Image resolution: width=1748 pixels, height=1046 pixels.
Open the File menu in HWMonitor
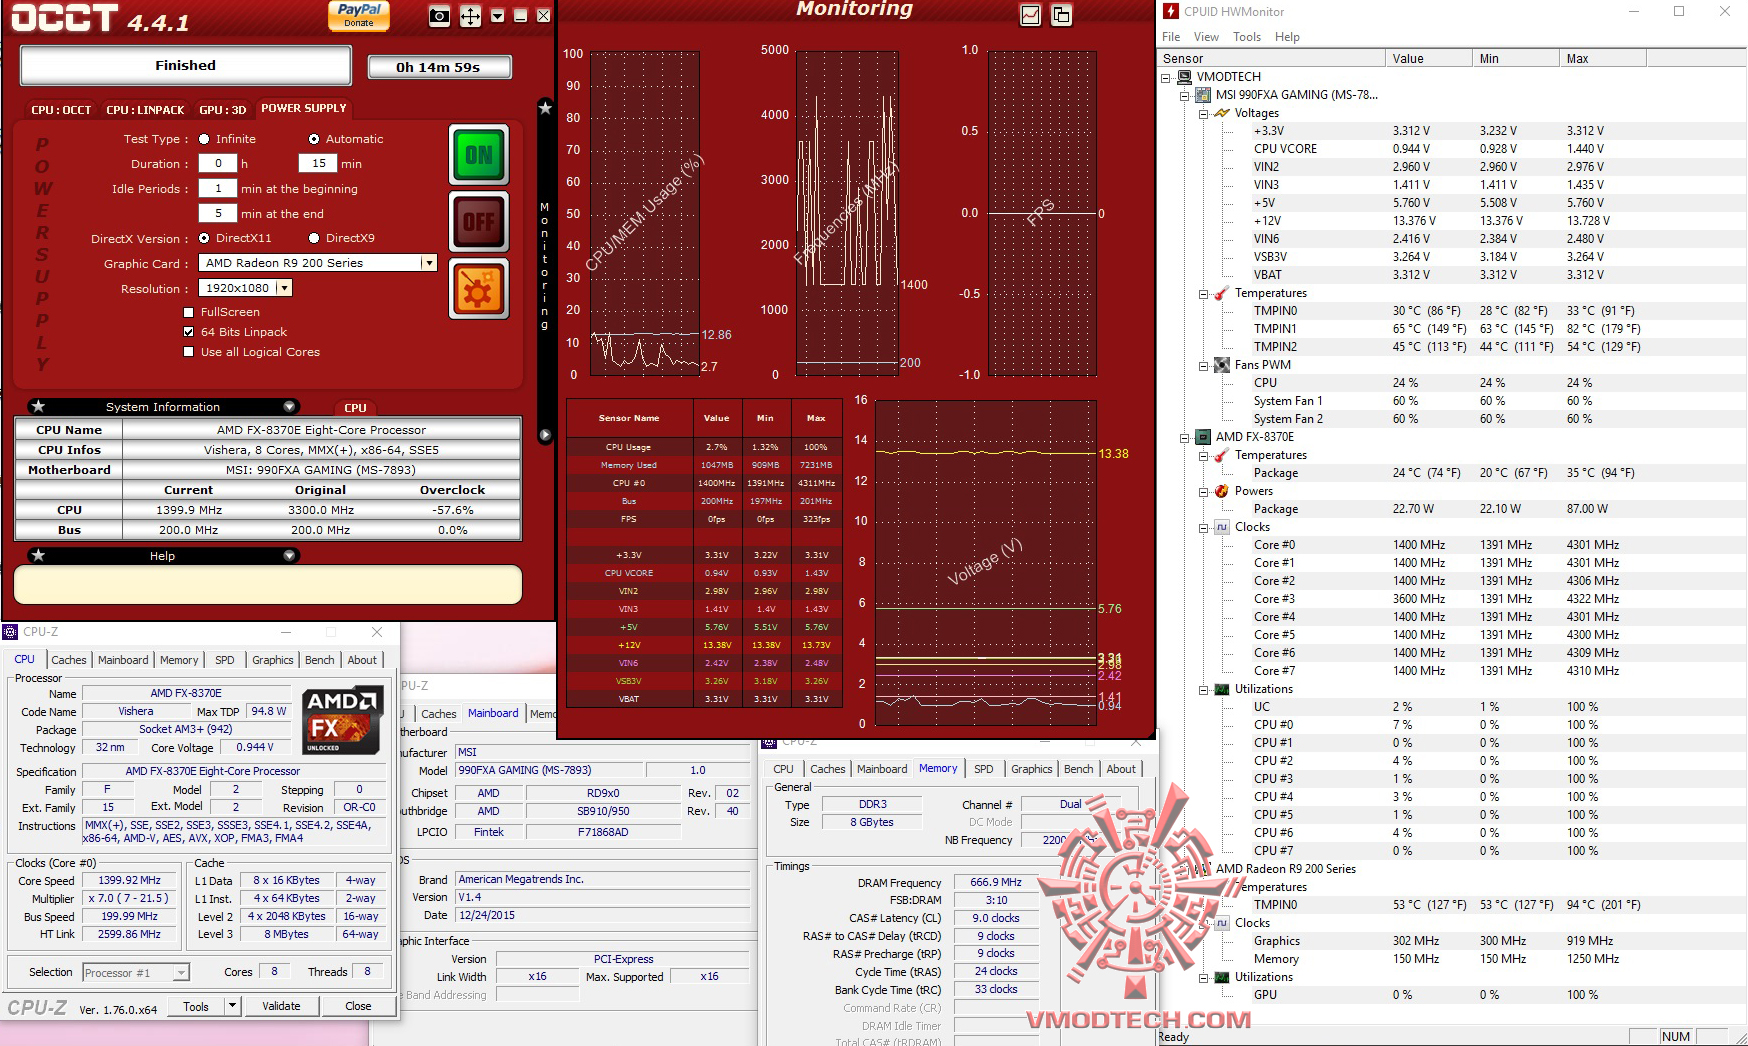point(1171,37)
